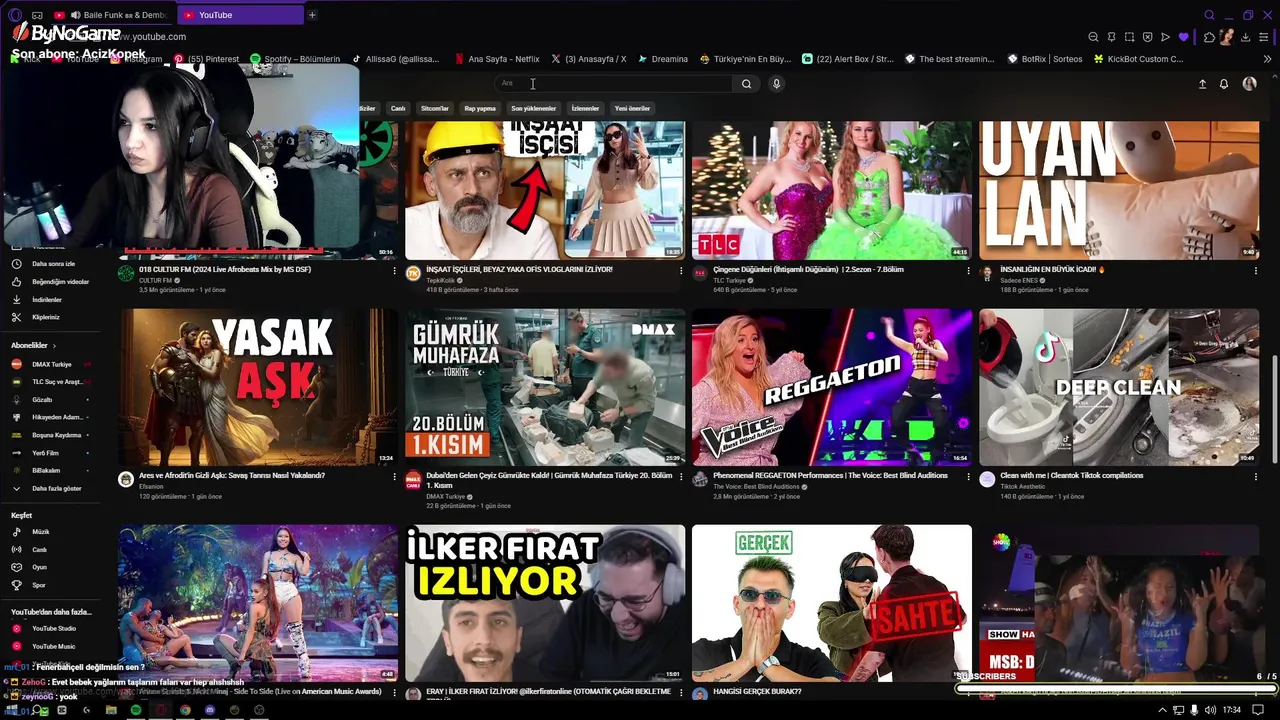Open options menu for İNŞAAT İŞÇİLERİ video
The width and height of the screenshot is (1280, 720).
(681, 270)
